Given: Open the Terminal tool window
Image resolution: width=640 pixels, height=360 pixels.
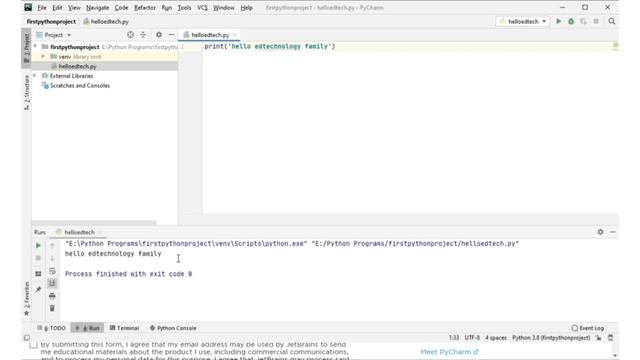Looking at the screenshot, I should coord(124,328).
